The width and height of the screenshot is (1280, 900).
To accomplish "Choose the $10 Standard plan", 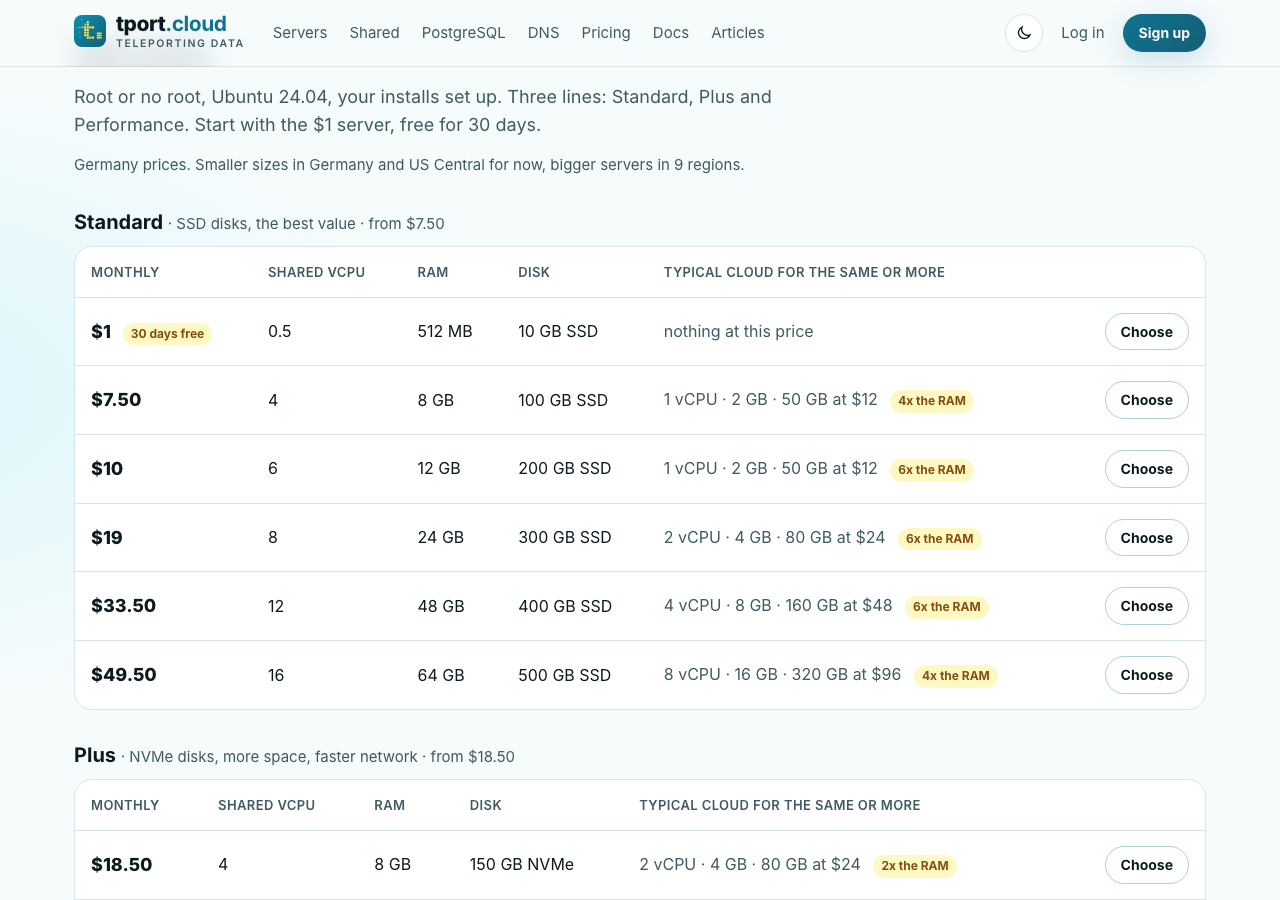I will tap(1147, 469).
